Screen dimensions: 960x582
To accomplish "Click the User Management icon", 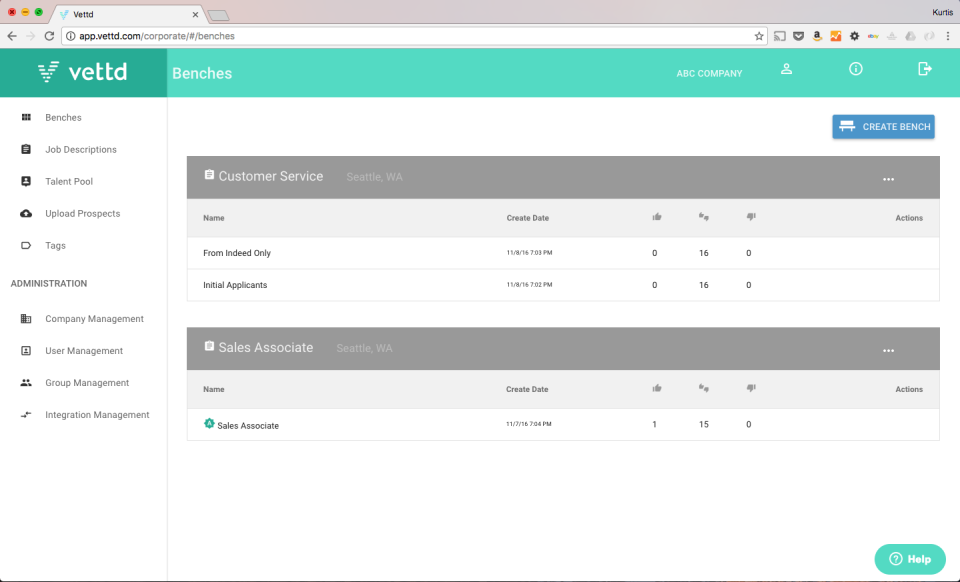I will (26, 351).
